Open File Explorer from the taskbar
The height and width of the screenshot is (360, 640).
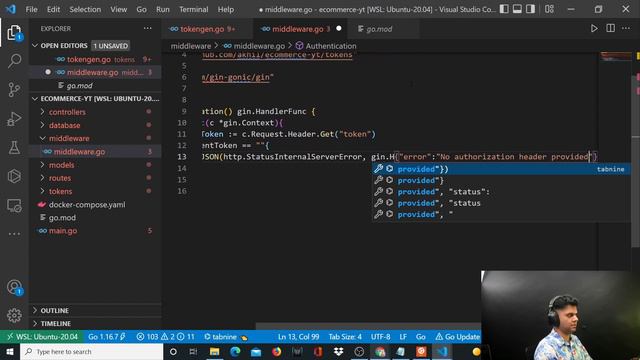coord(215,352)
